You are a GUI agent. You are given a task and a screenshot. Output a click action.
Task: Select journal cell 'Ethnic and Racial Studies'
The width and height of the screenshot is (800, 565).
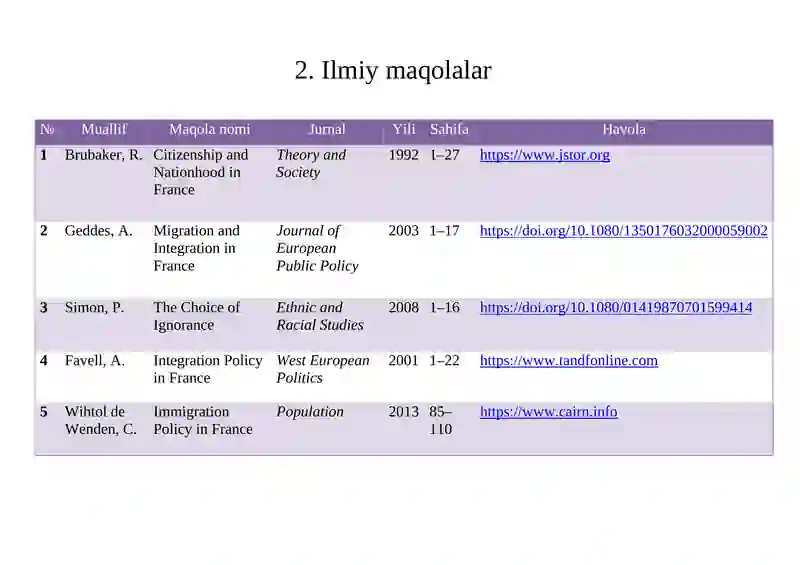click(320, 316)
